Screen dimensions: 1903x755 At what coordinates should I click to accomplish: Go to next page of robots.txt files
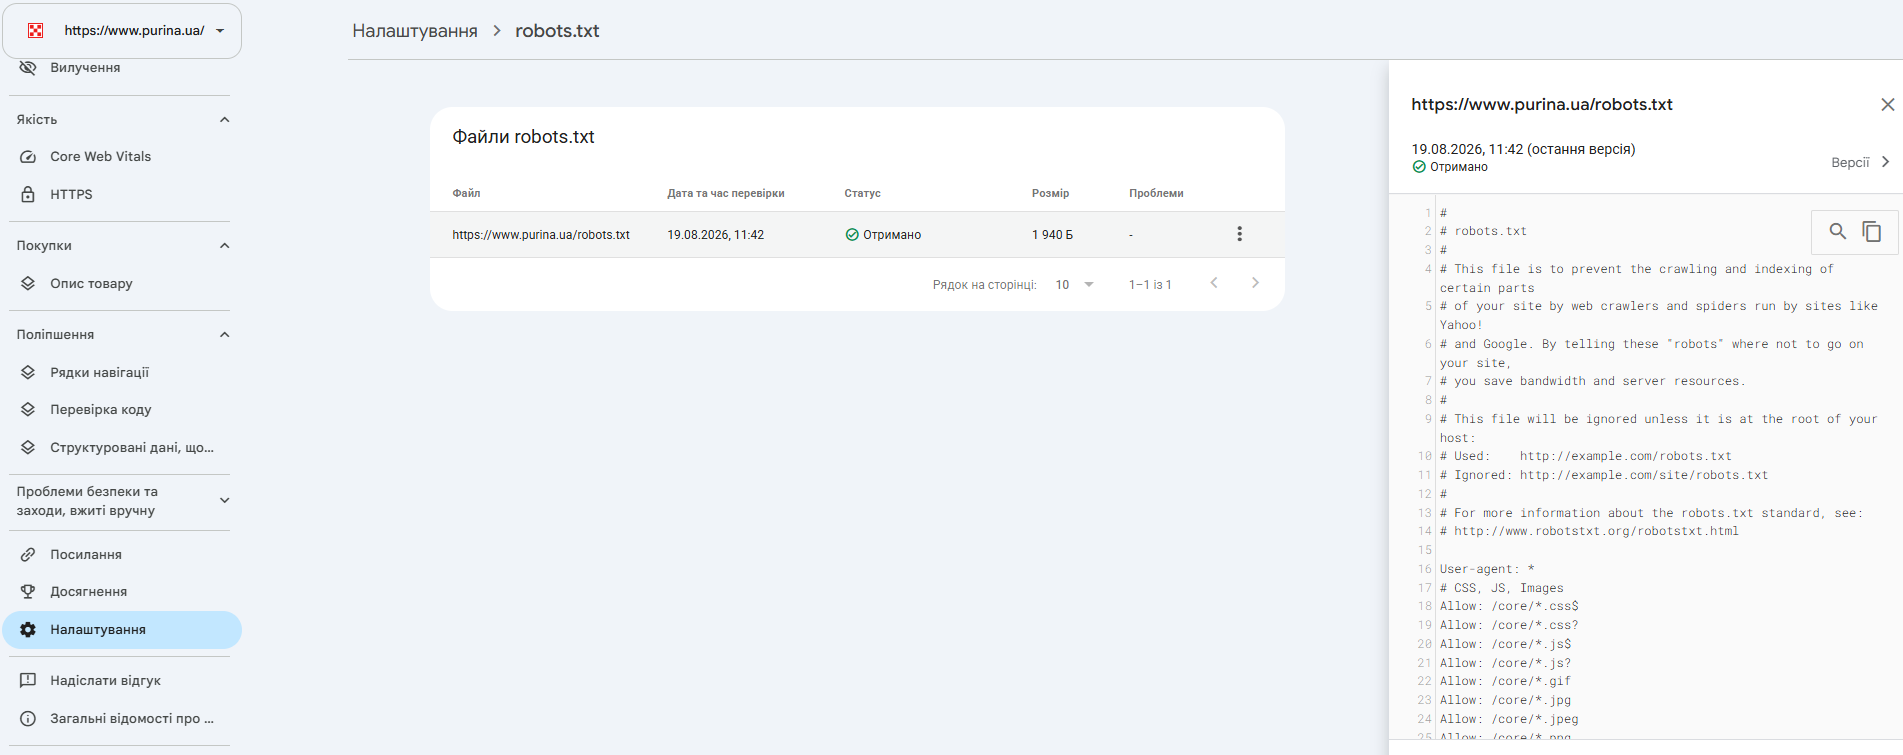pyautogui.click(x=1256, y=283)
